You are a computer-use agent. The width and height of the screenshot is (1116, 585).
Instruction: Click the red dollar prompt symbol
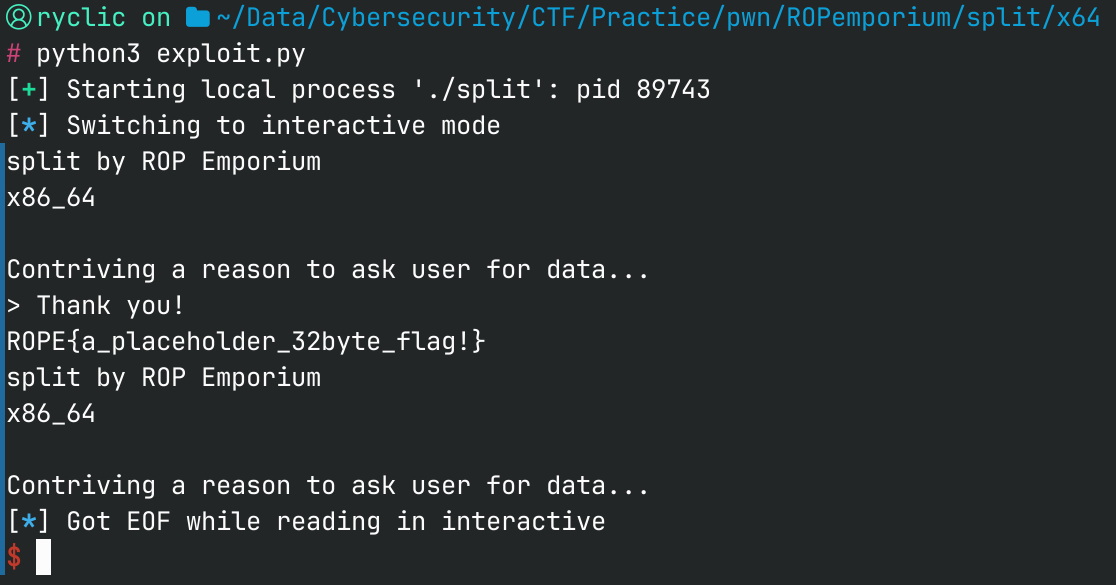[x=14, y=557]
